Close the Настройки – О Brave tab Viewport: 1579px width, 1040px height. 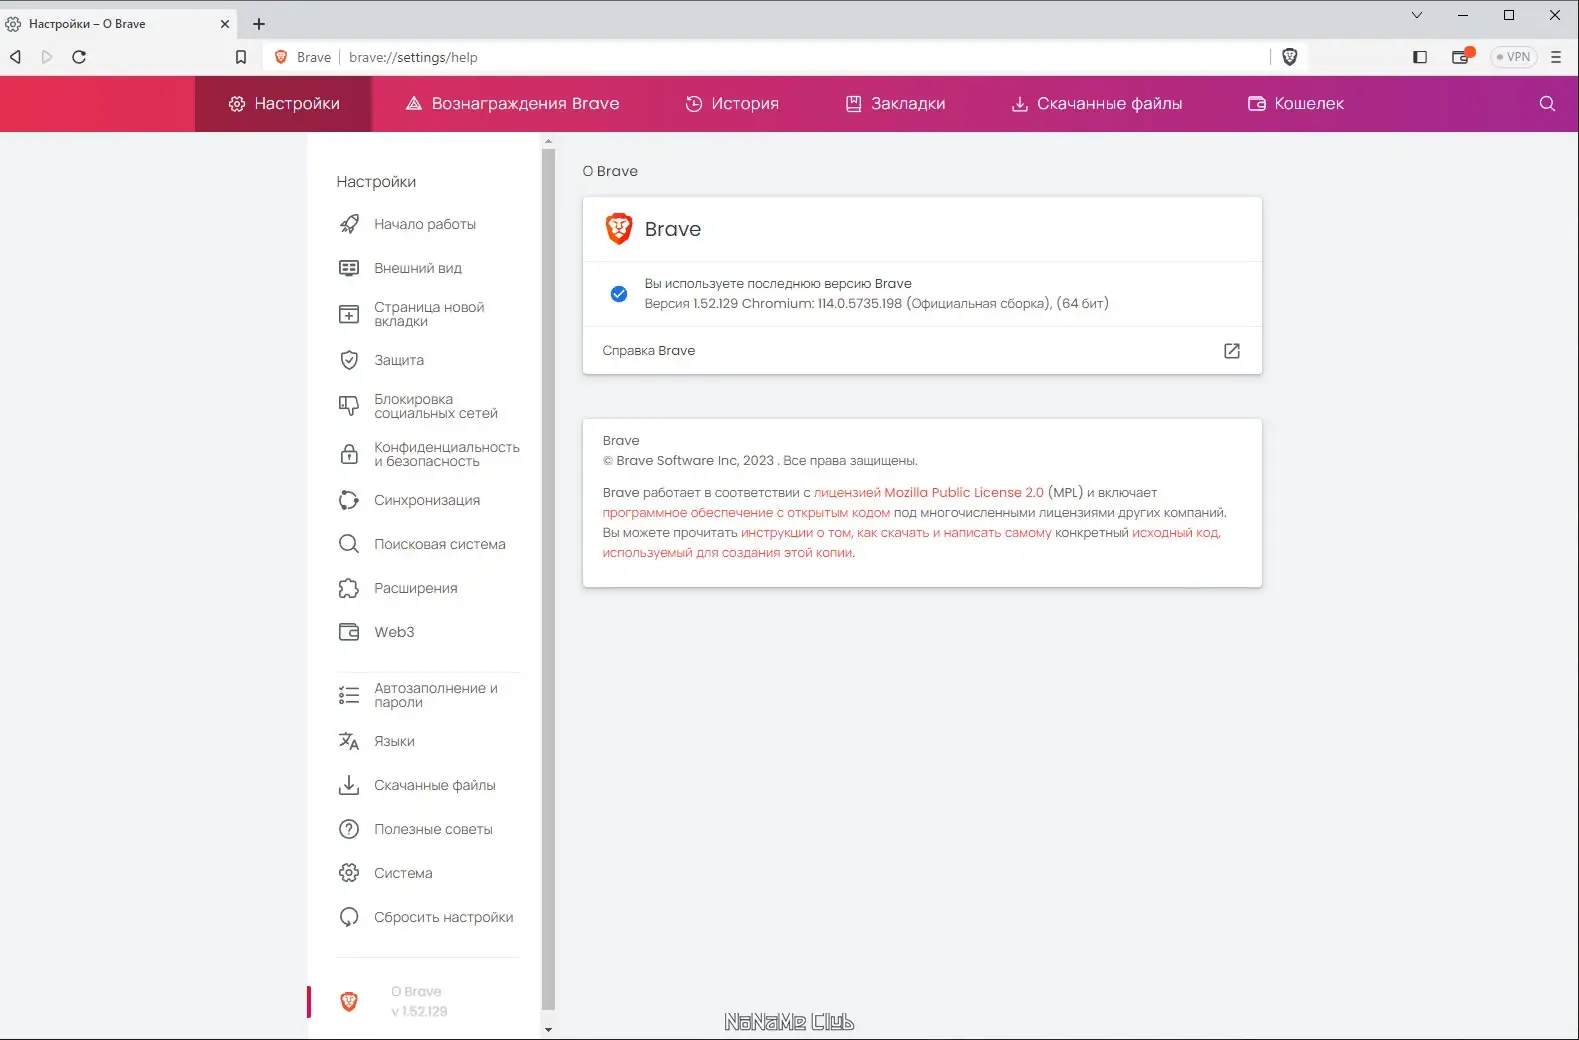224,24
